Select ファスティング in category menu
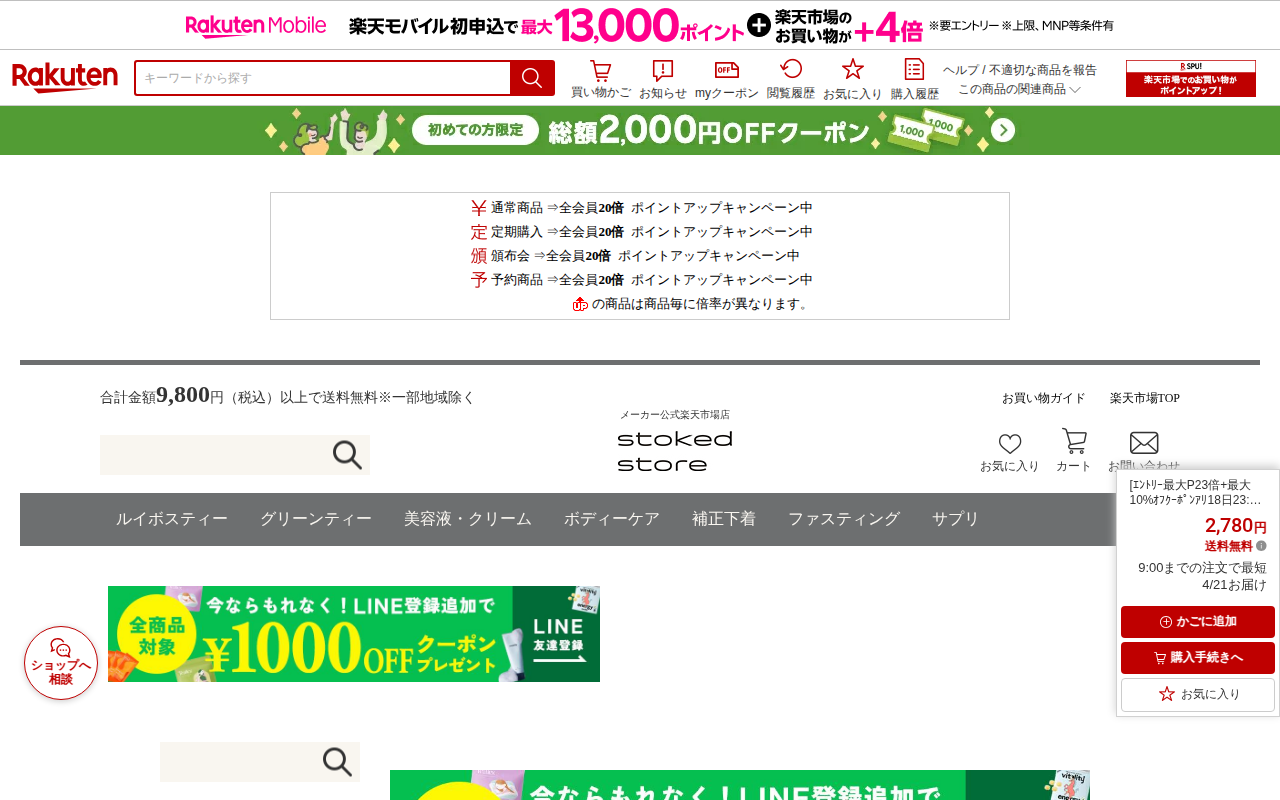 (x=844, y=519)
